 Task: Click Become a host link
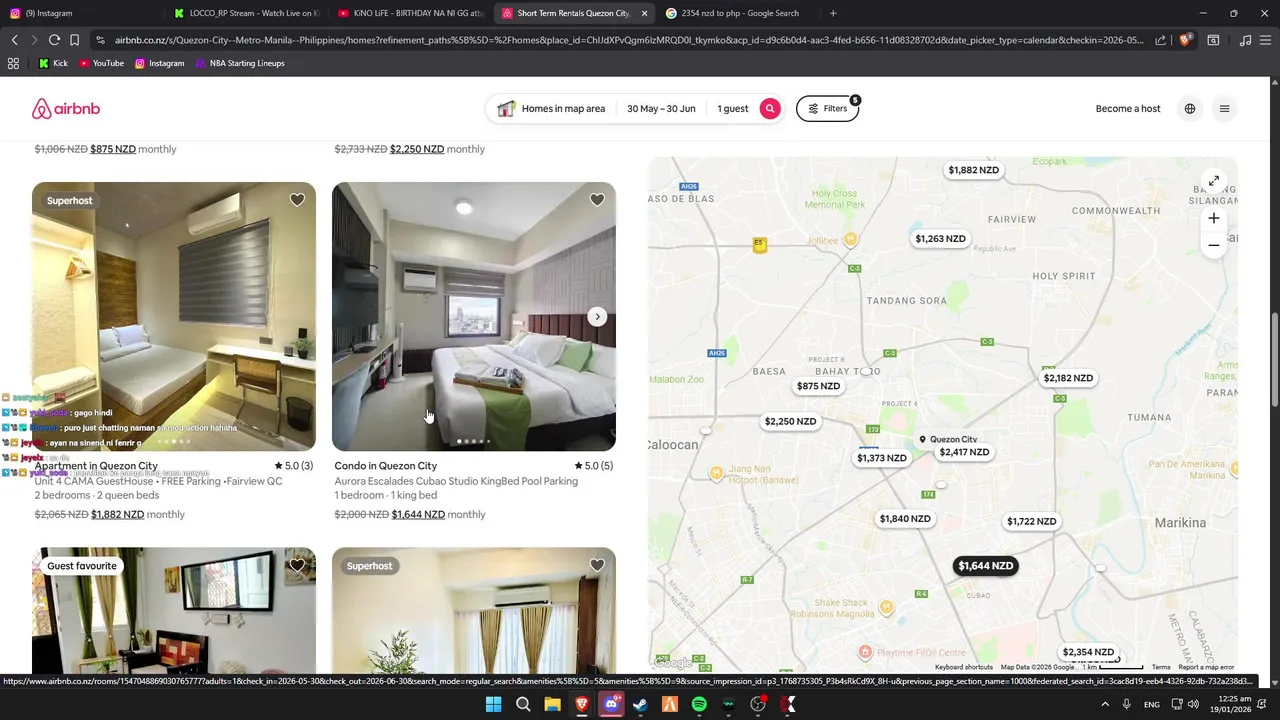[1128, 109]
